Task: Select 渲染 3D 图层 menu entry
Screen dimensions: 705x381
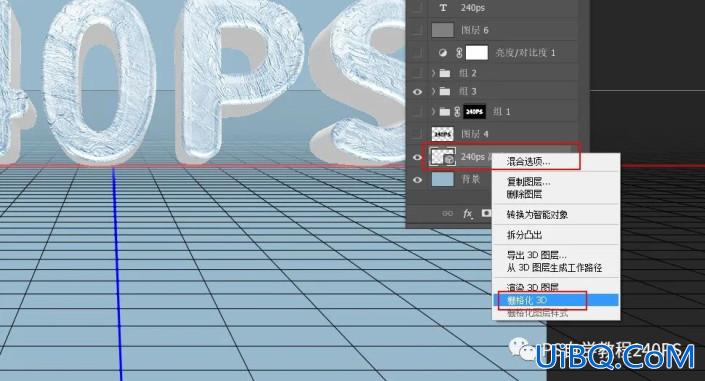Action: (x=532, y=287)
